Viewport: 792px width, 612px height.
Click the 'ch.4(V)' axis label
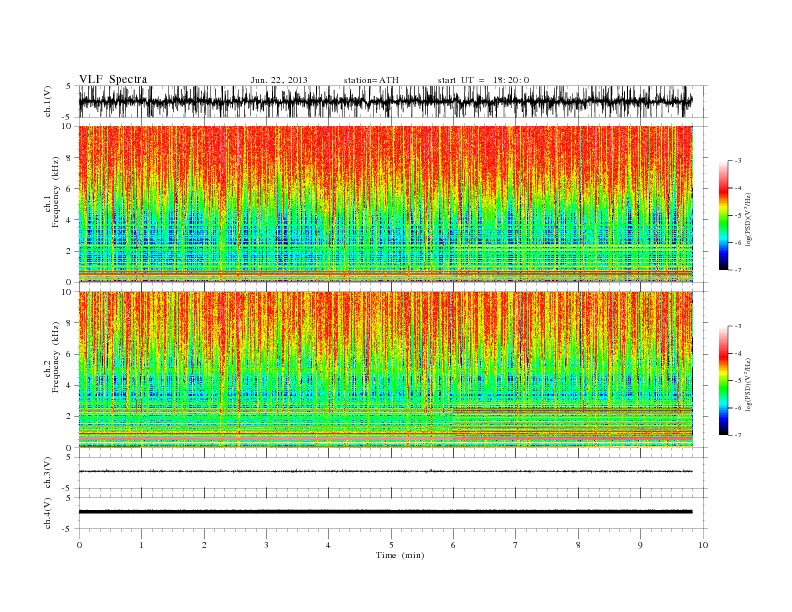(48, 513)
